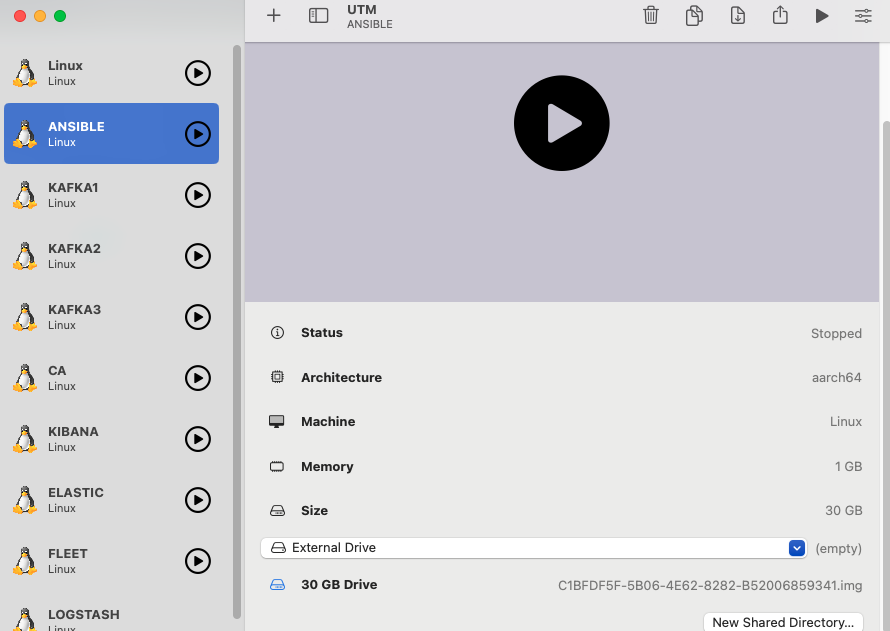Click the ANSIBLE penguin icon
Image resolution: width=890 pixels, height=631 pixels.
pyautogui.click(x=24, y=134)
